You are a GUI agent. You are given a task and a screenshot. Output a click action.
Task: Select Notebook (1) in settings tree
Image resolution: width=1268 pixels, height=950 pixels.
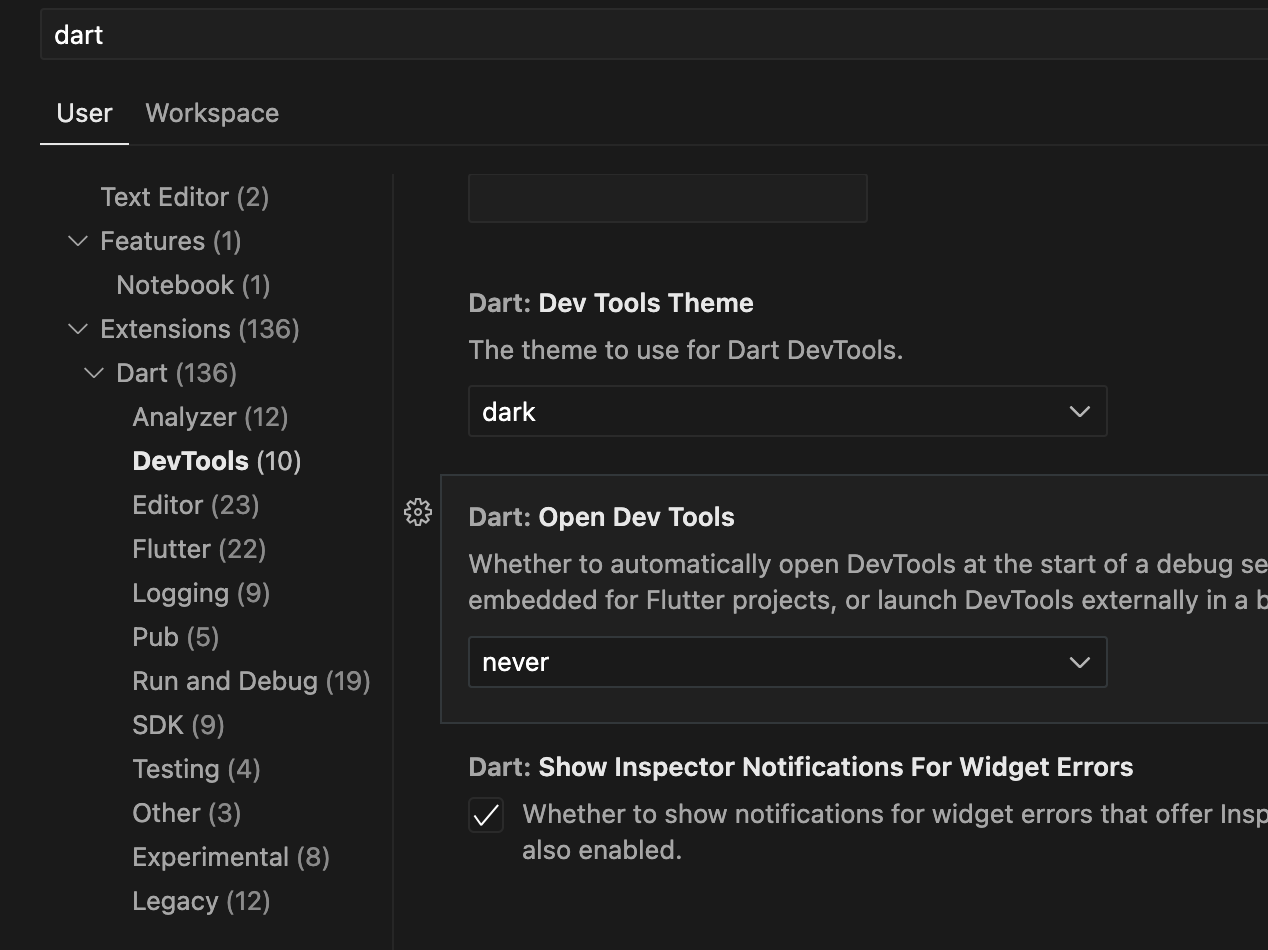[x=193, y=285]
